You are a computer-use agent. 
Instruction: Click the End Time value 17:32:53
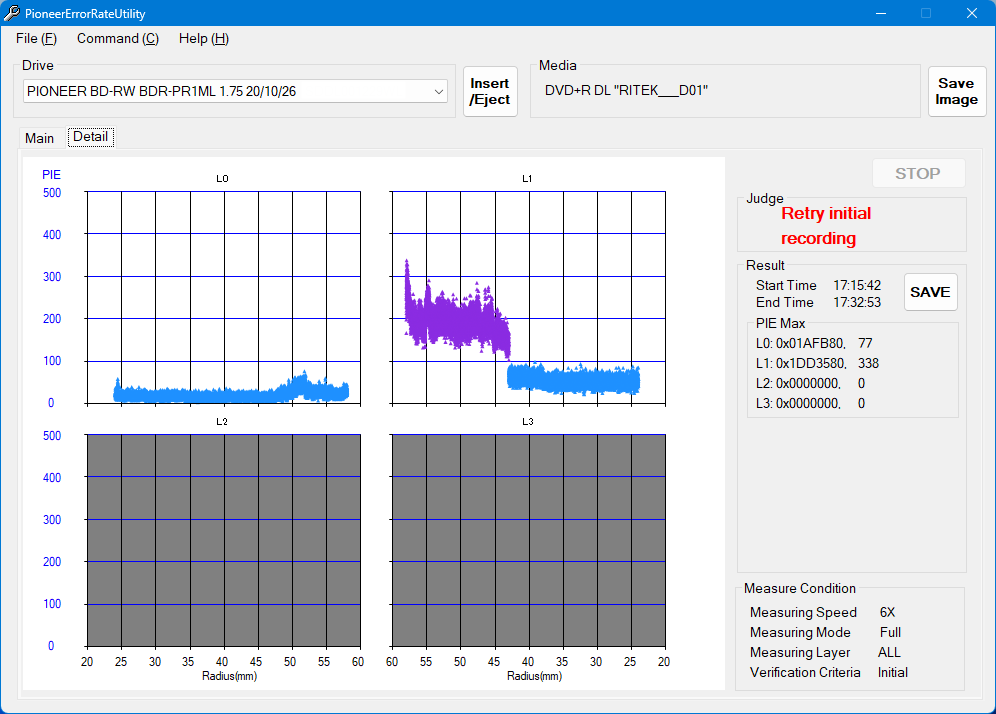click(857, 302)
